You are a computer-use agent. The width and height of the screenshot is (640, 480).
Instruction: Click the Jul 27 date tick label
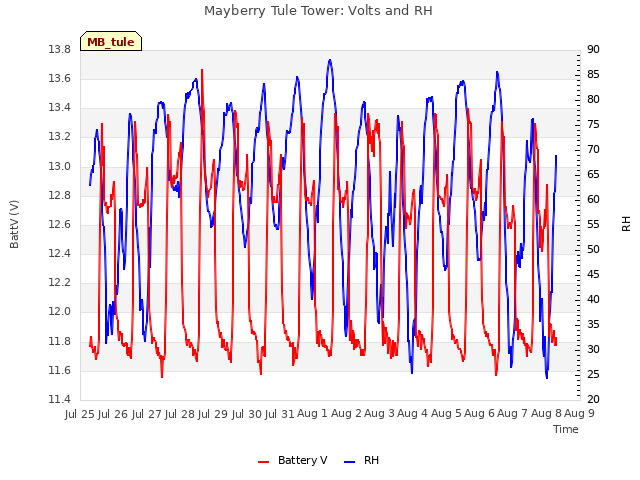[x=147, y=414]
